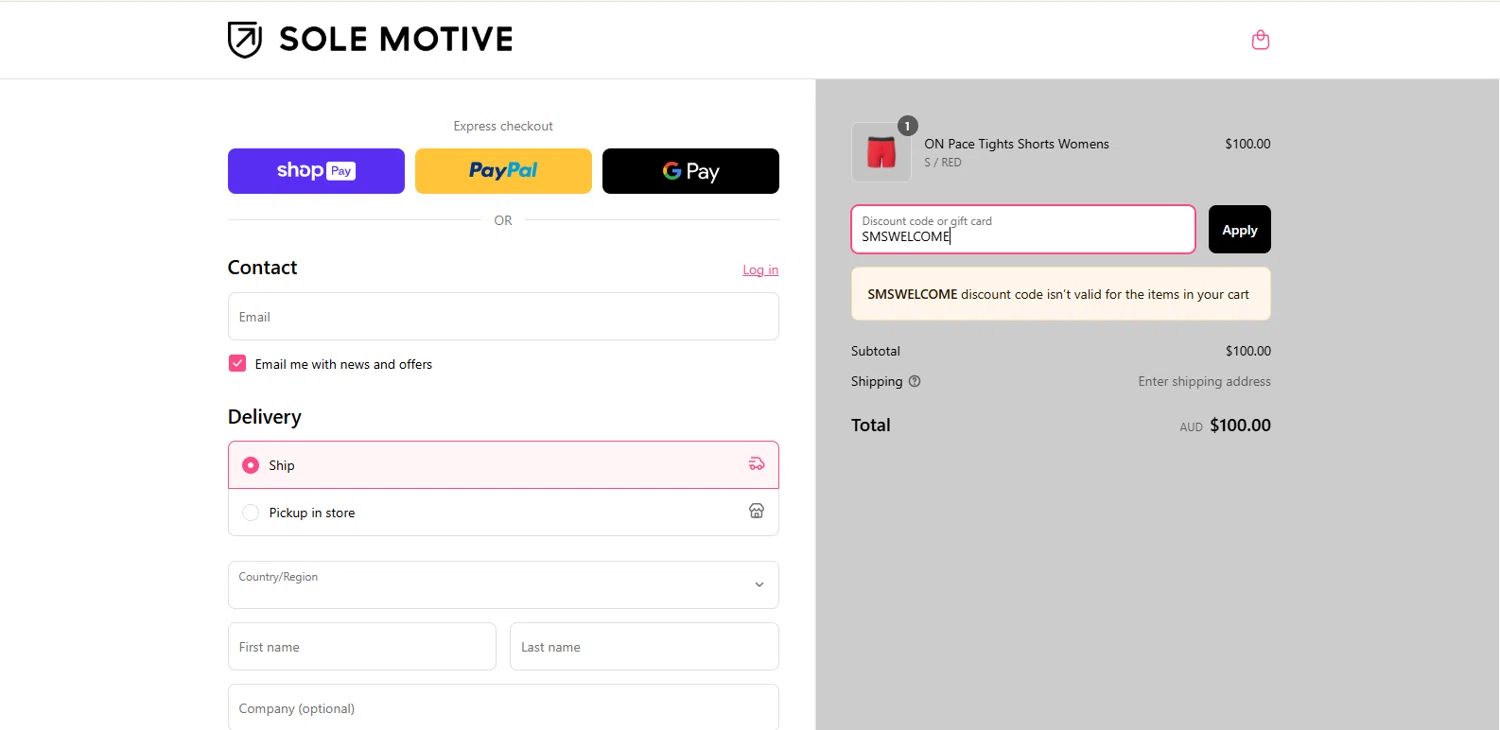Click the discount code or gift card field
Viewport: 1500px width, 730px height.
click(x=1023, y=229)
